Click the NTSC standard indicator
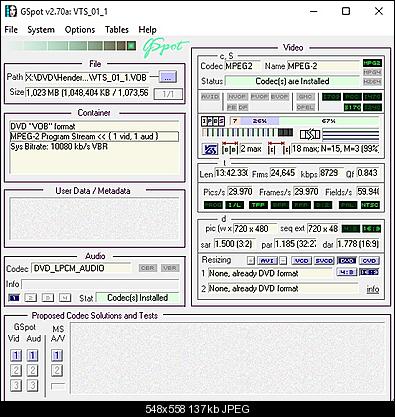Screen dimensions: 395x417 [370, 205]
